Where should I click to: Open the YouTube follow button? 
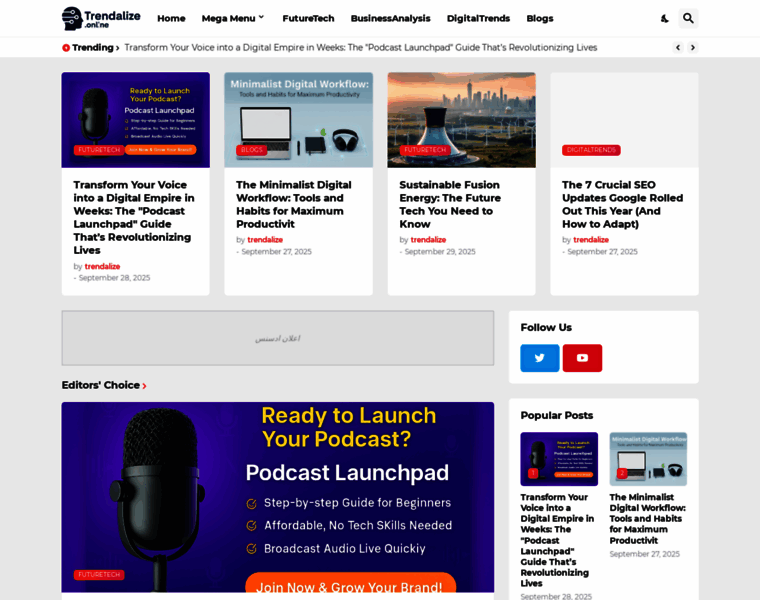582,358
